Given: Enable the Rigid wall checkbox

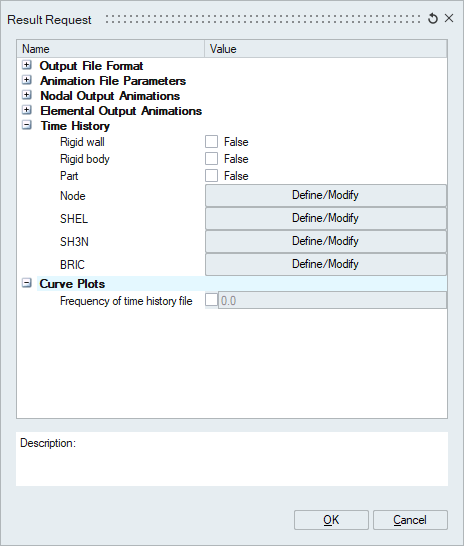Looking at the screenshot, I should point(211,142).
